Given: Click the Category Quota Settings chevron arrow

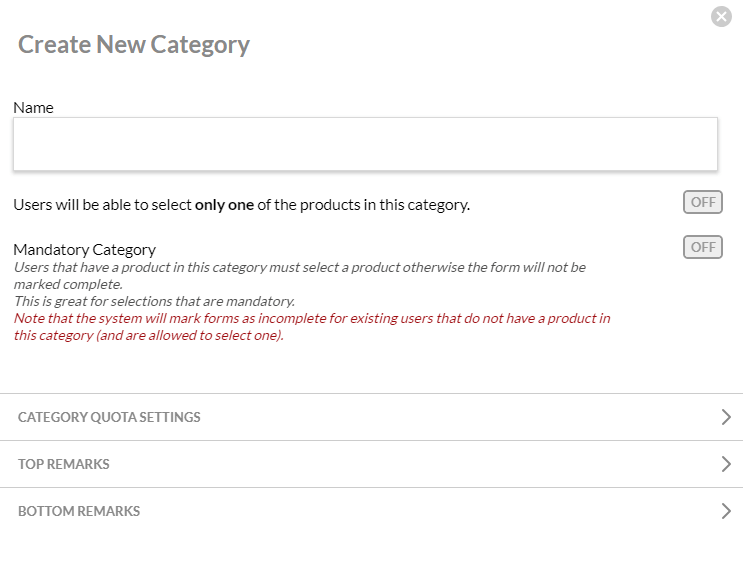Looking at the screenshot, I should (727, 417).
